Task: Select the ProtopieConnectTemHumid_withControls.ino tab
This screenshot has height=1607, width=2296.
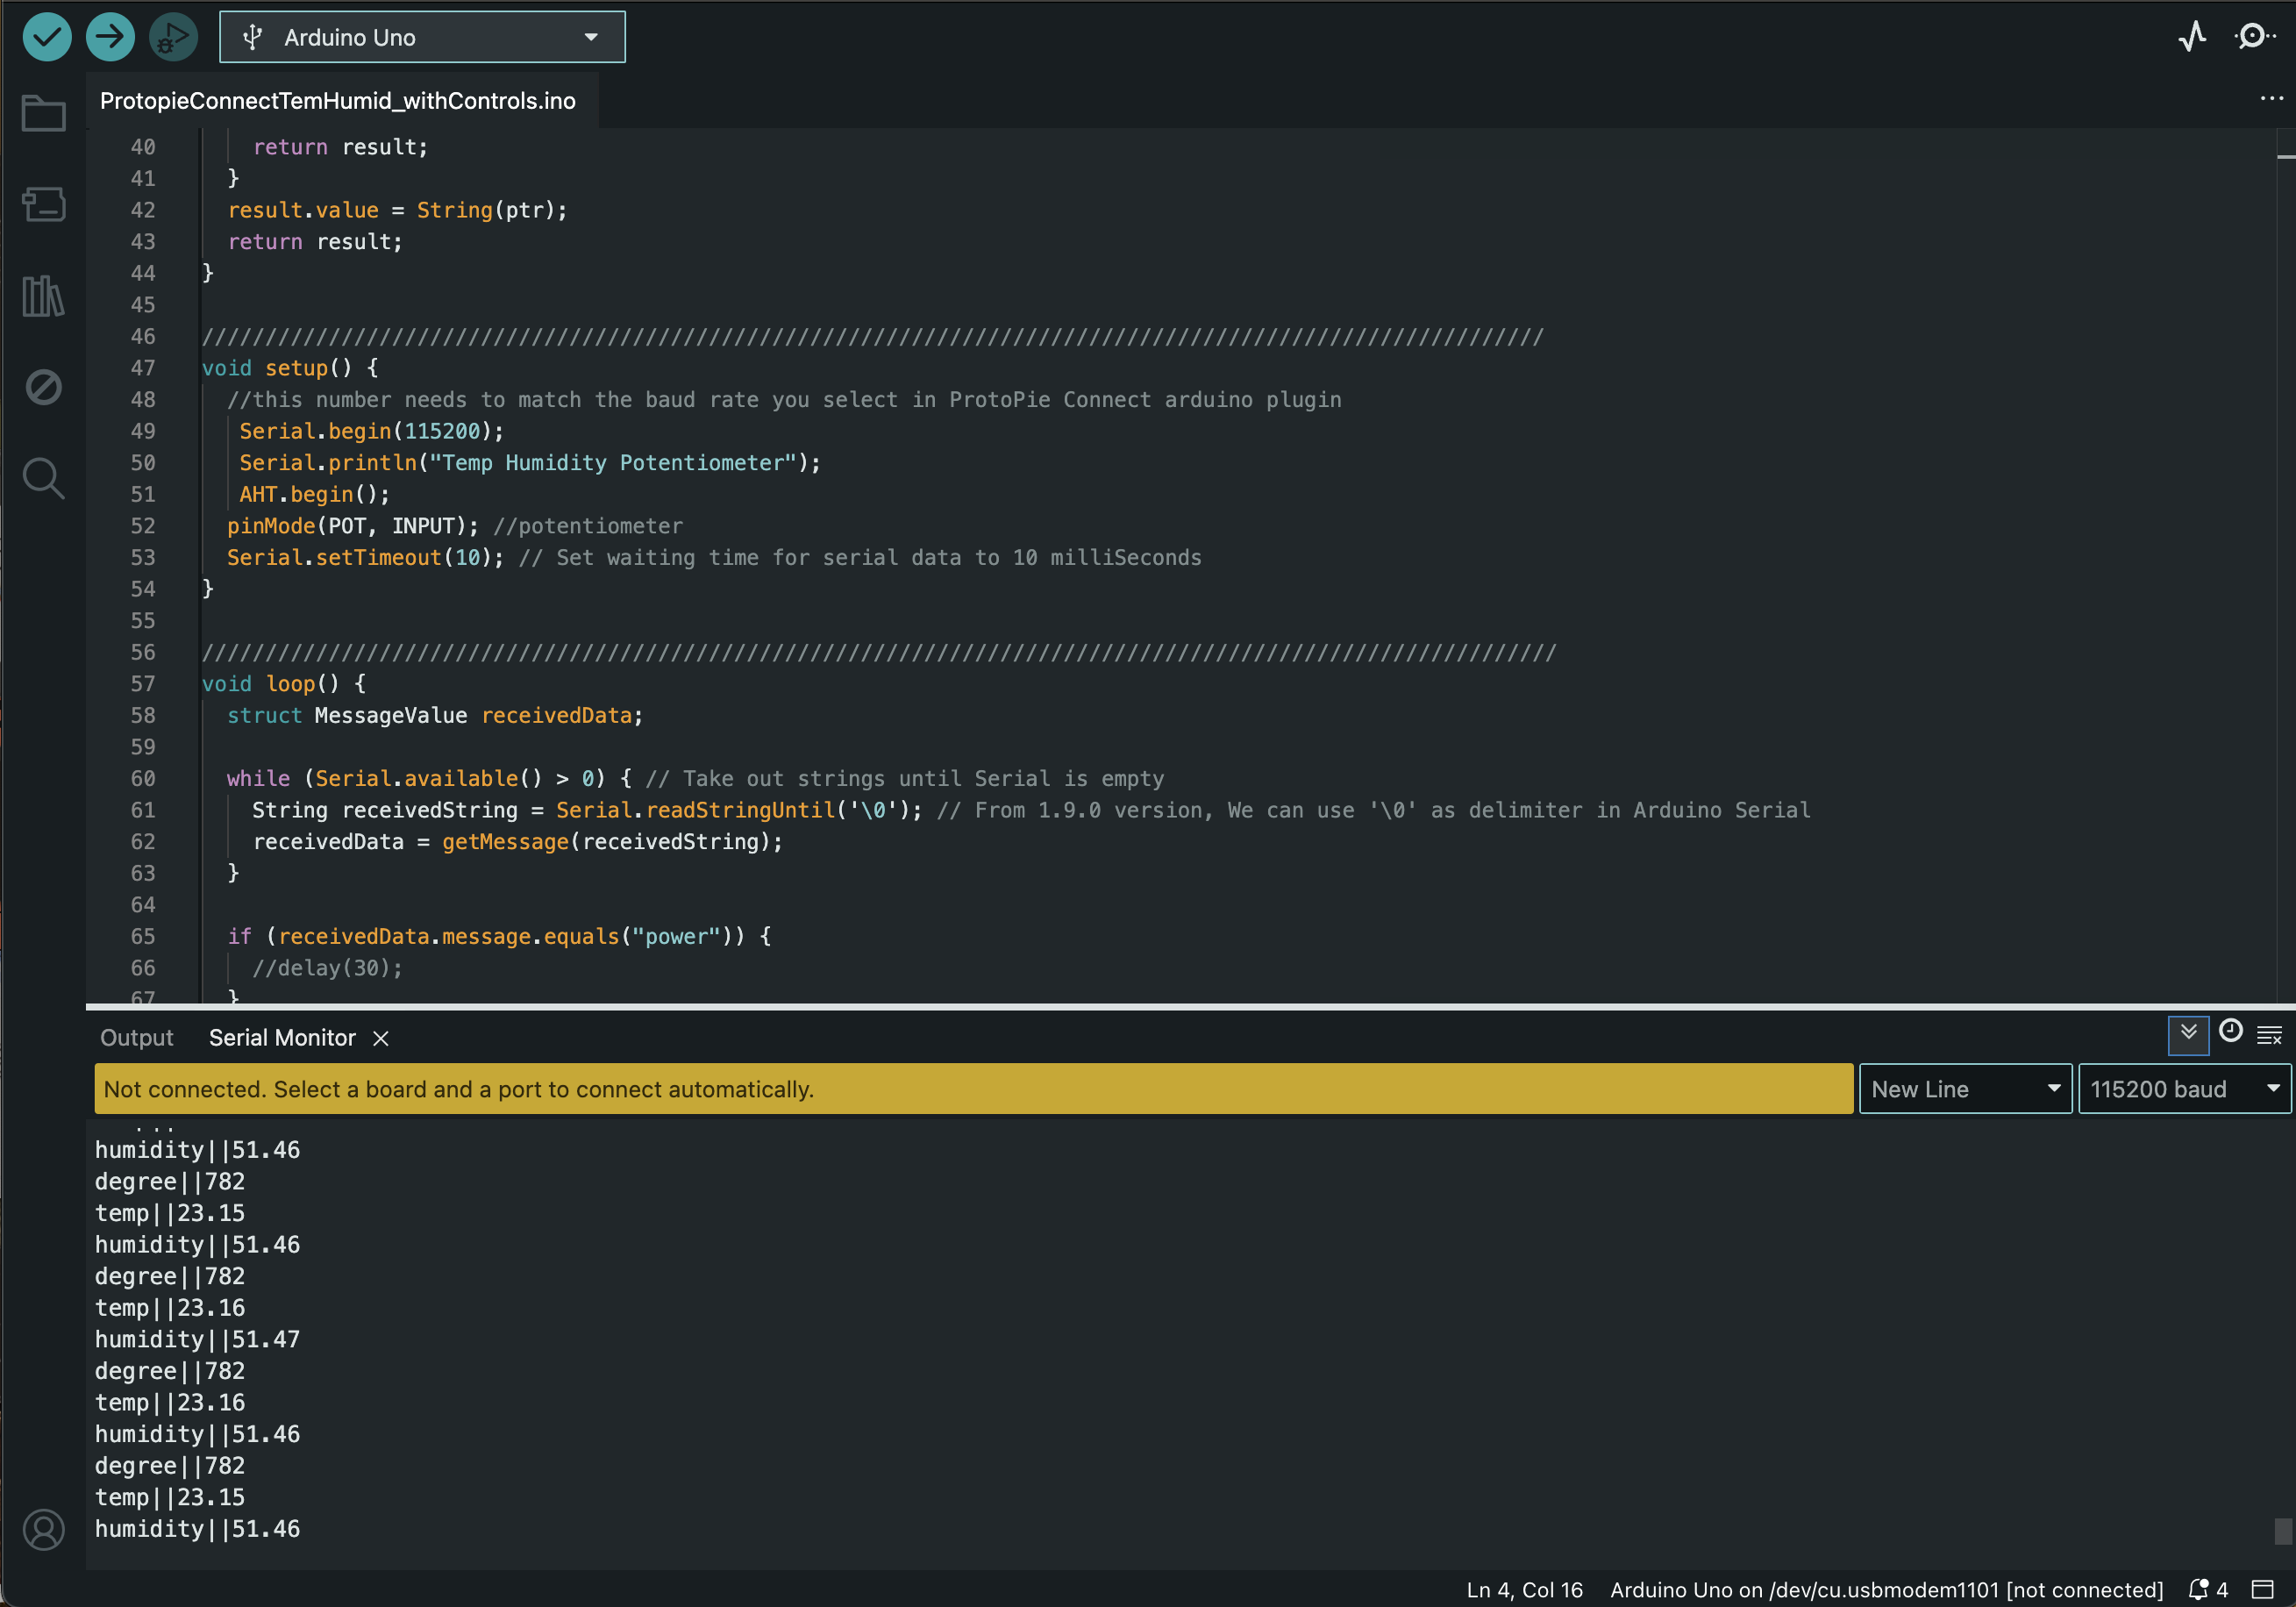Action: [x=338, y=101]
